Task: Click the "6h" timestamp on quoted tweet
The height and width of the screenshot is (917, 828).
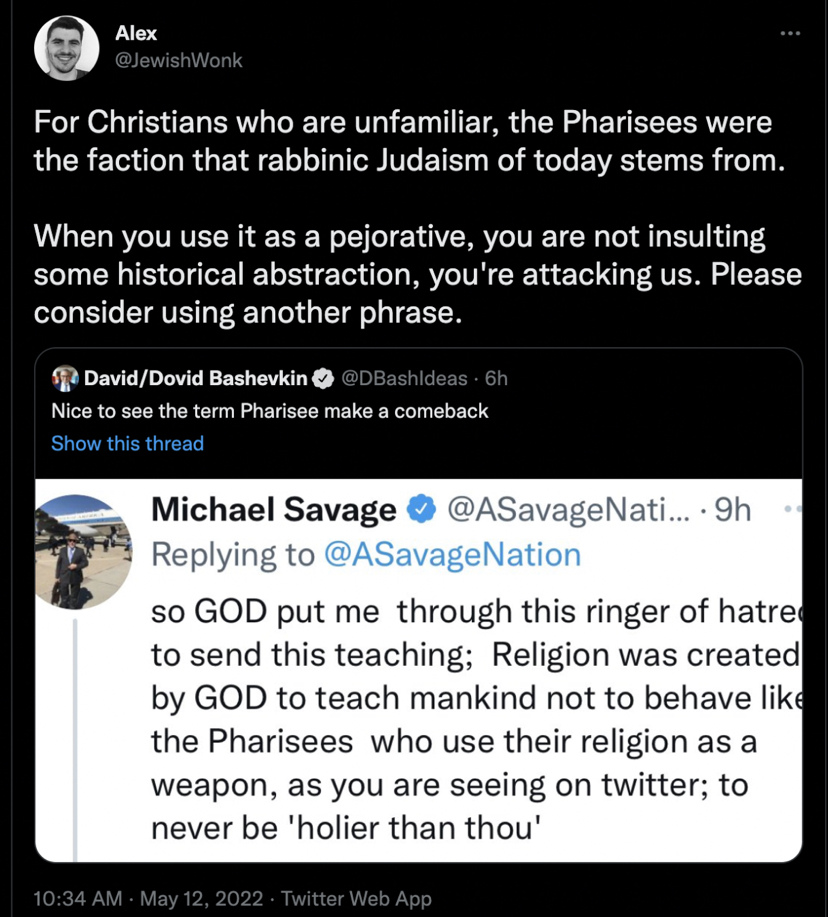Action: (x=496, y=379)
